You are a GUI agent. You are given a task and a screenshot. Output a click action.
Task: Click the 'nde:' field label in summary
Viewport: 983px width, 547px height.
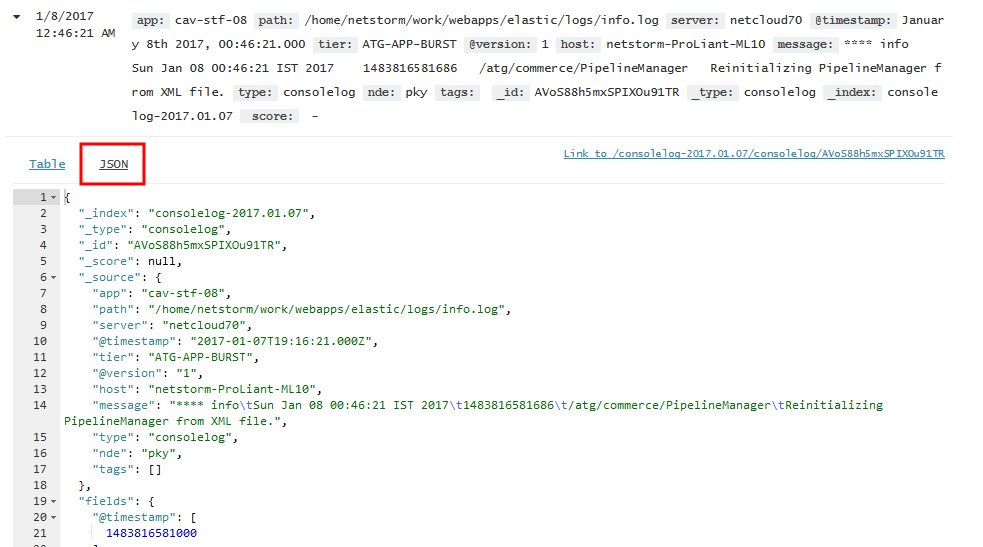click(381, 92)
